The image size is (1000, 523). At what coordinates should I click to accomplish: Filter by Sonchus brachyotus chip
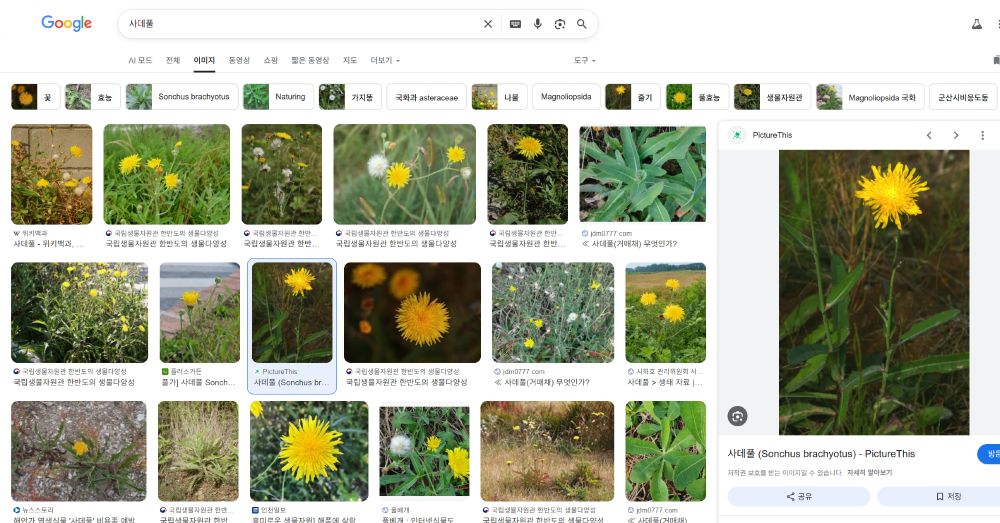[182, 97]
